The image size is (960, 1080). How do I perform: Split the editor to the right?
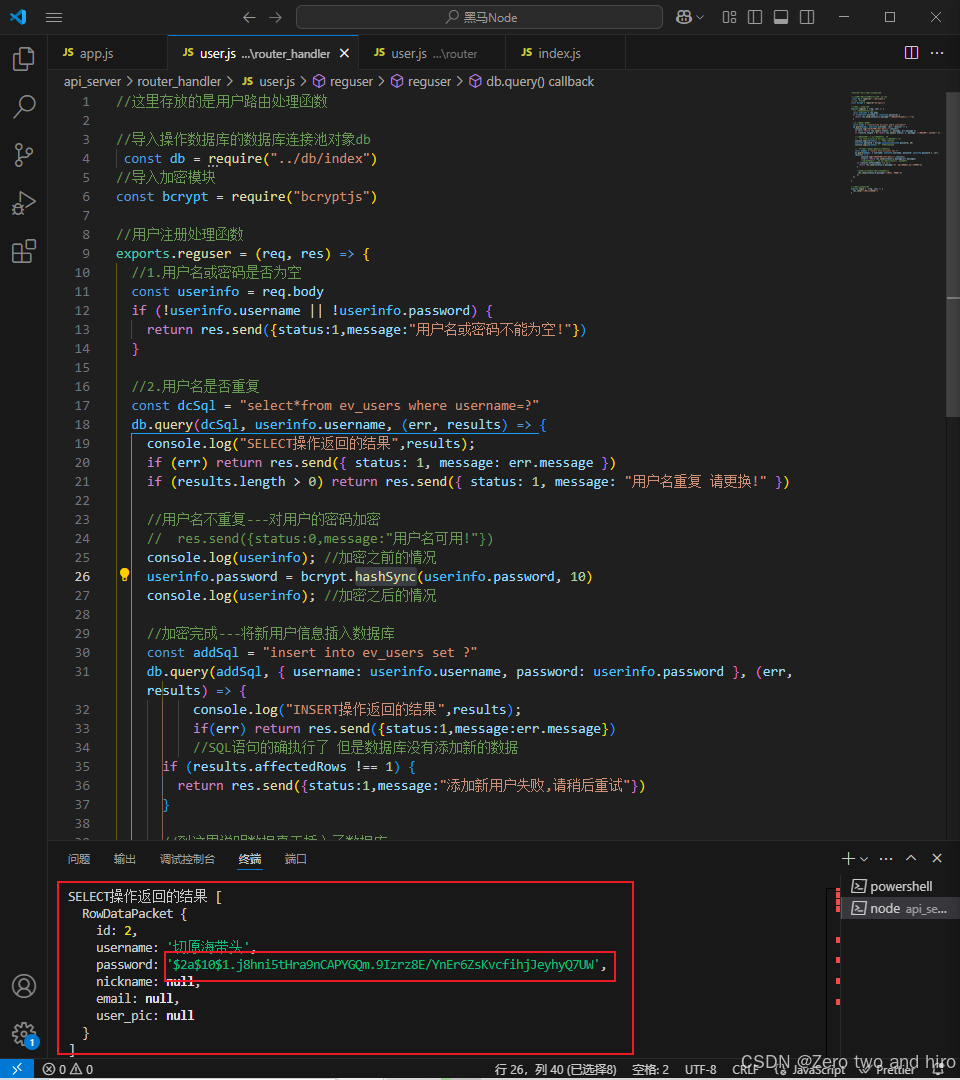coord(910,52)
